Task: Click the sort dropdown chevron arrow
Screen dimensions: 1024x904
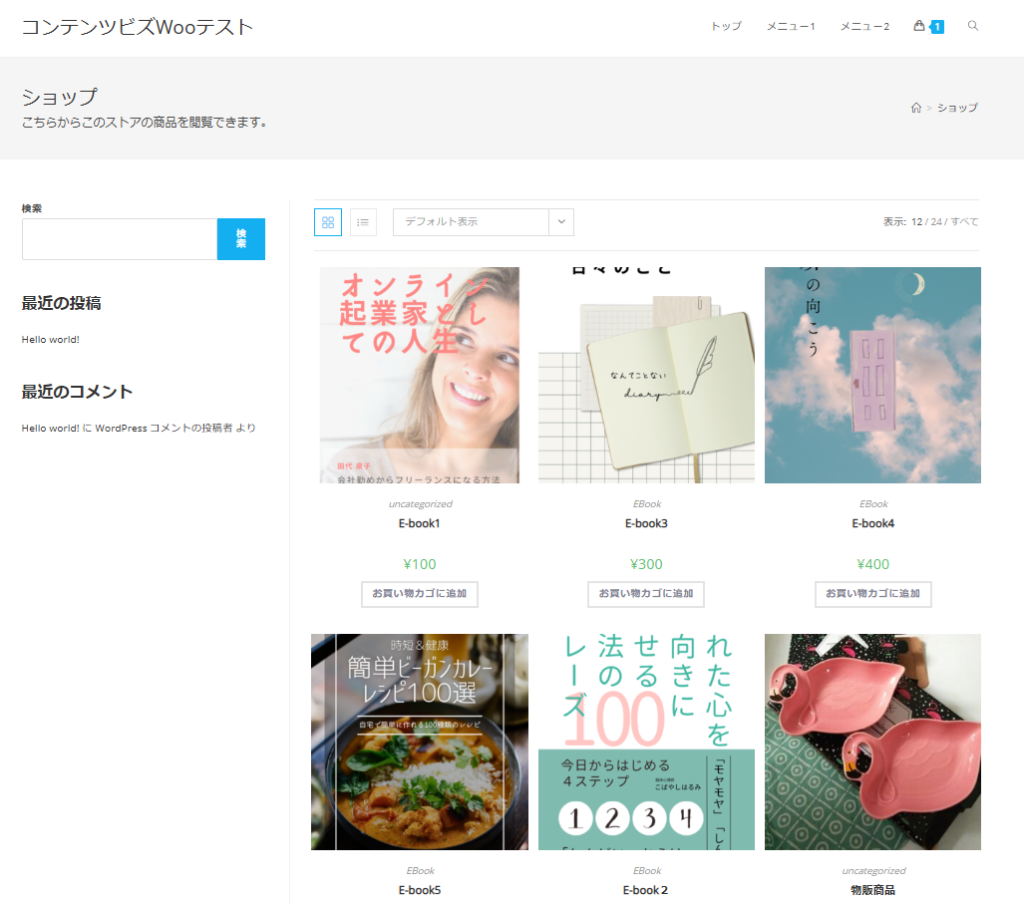Action: [x=561, y=222]
